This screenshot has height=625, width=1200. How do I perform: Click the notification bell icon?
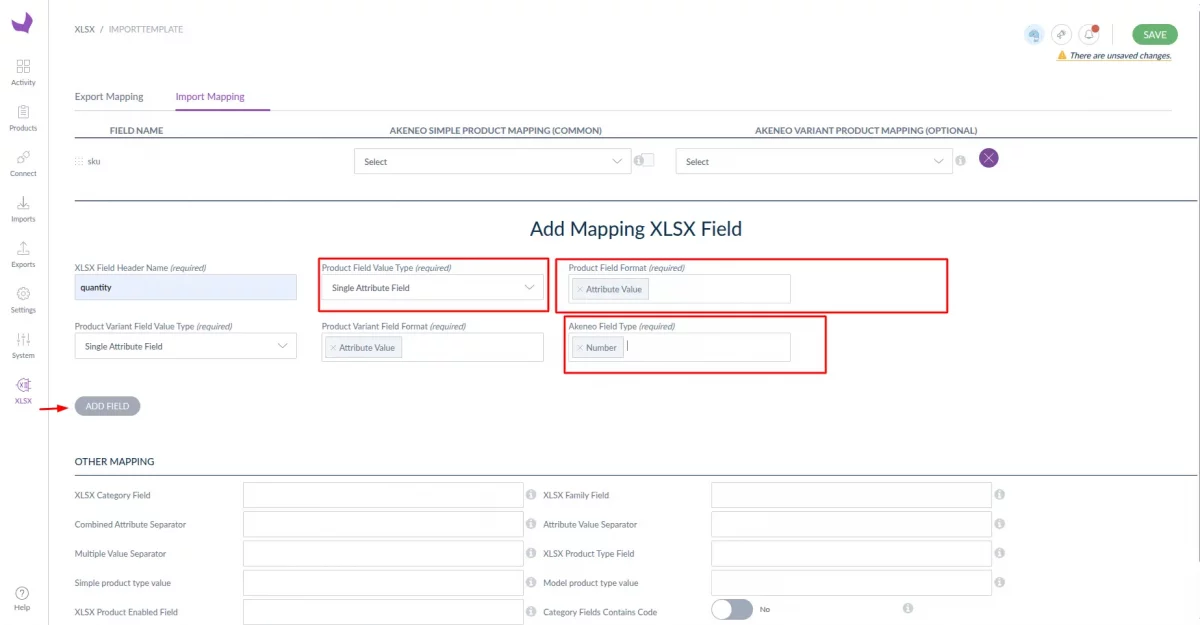1089,35
